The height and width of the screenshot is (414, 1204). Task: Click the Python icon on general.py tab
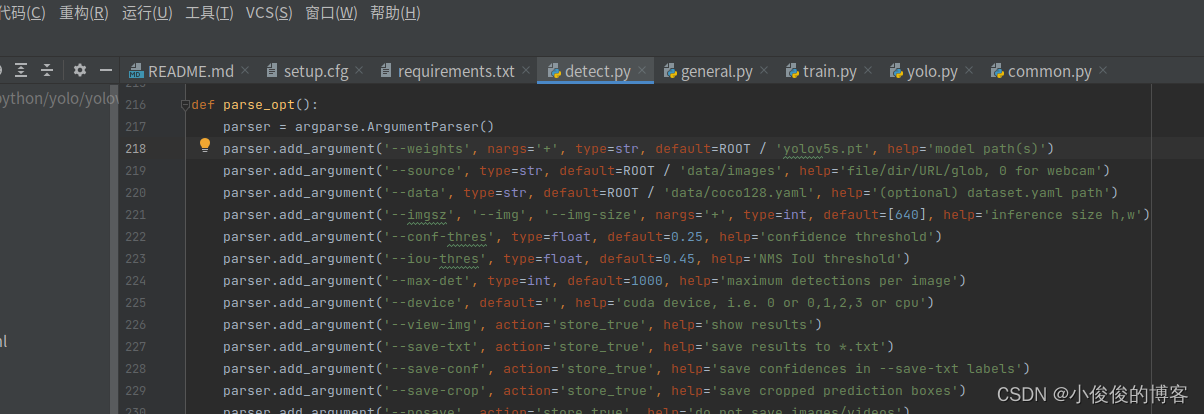click(x=669, y=71)
